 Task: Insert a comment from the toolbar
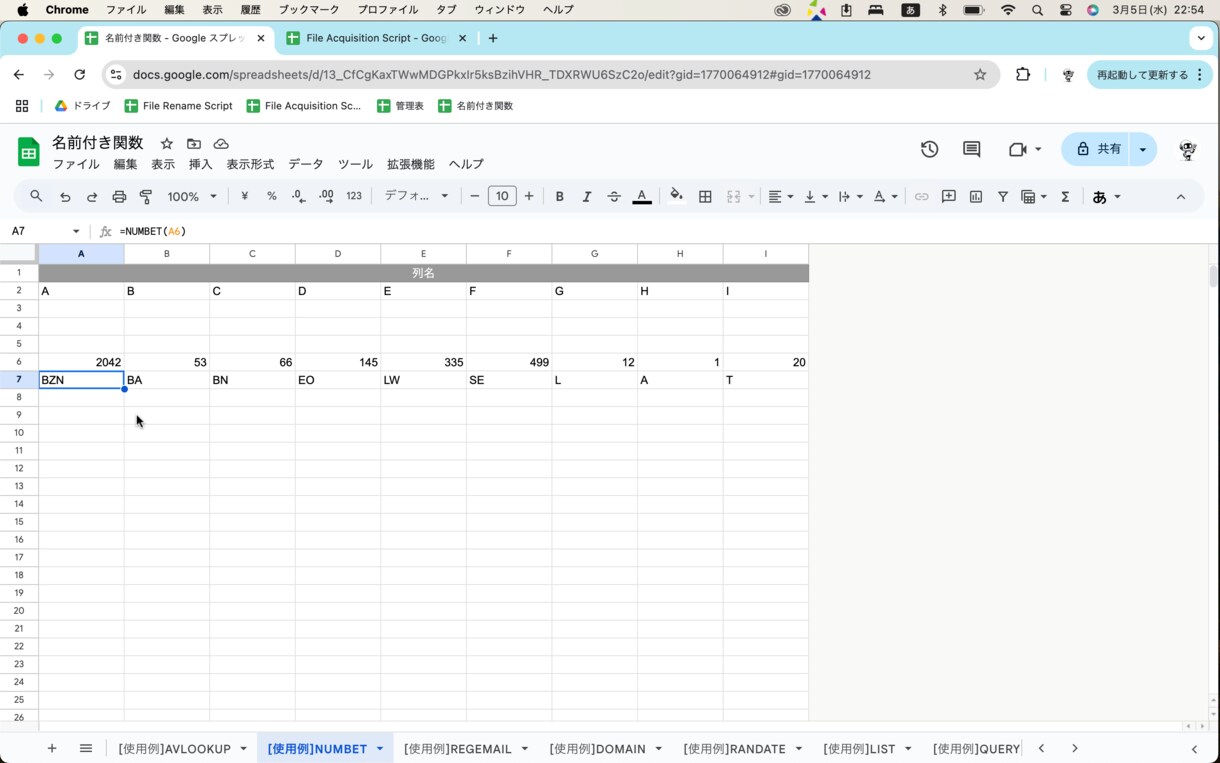(x=949, y=197)
